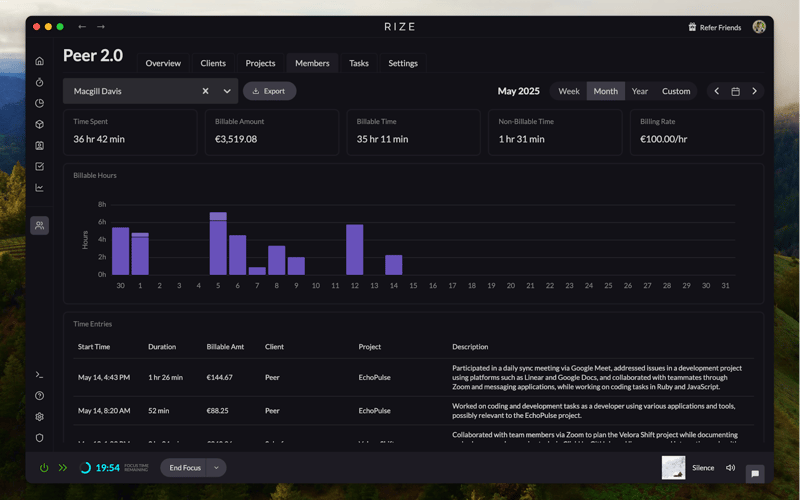Select the Month range option
800x500 pixels.
tap(606, 91)
